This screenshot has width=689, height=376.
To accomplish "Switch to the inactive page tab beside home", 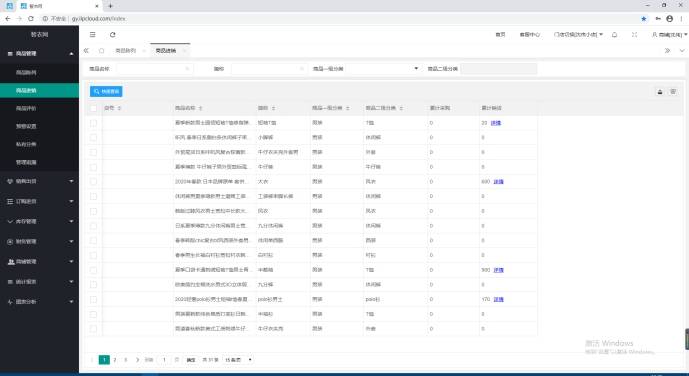I will pyautogui.click(x=126, y=51).
